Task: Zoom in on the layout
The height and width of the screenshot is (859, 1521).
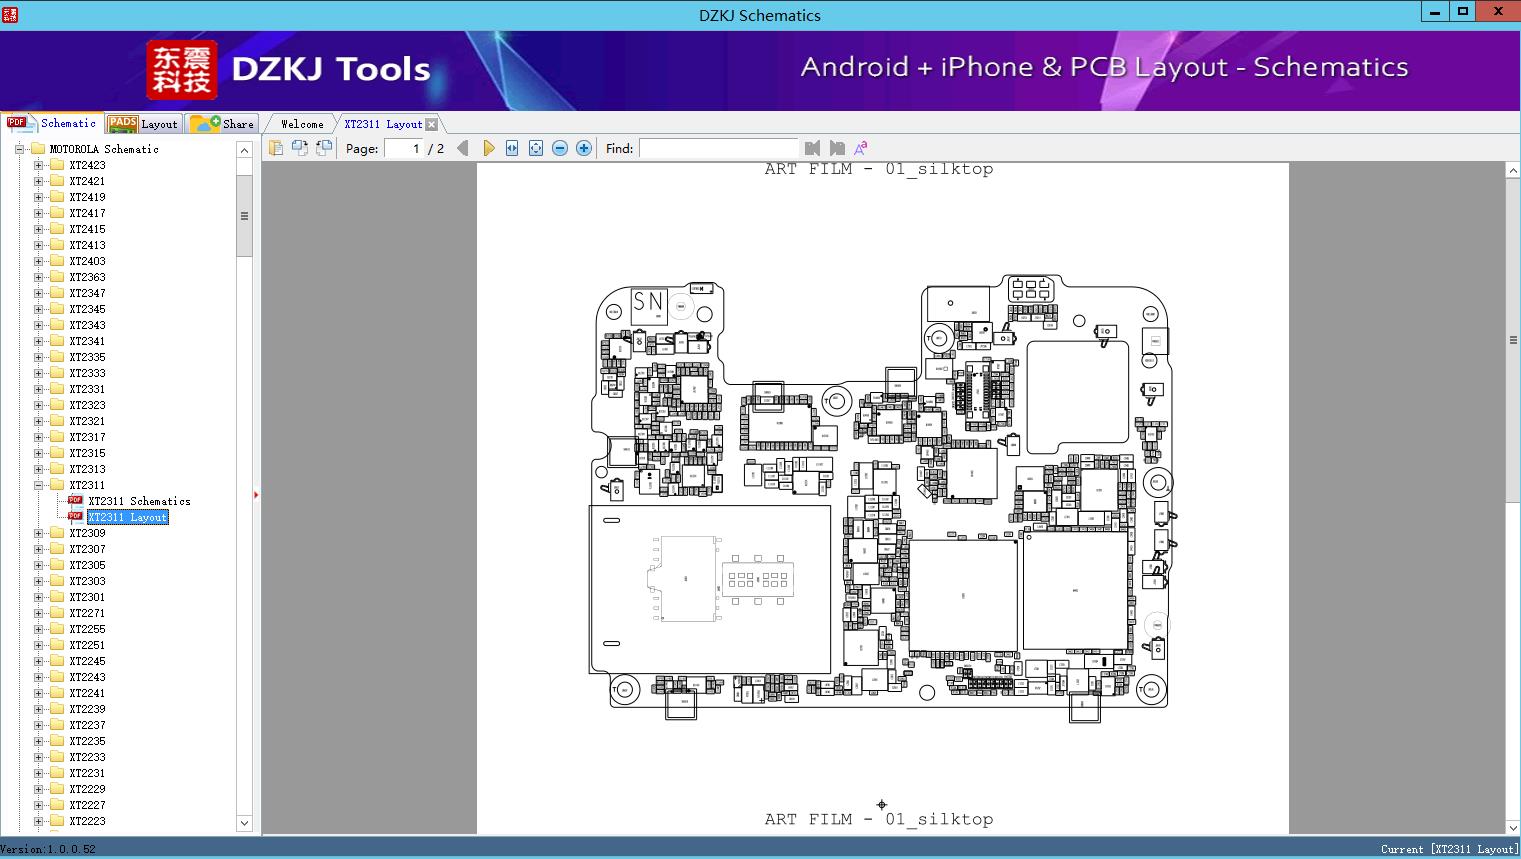Action: tap(584, 148)
